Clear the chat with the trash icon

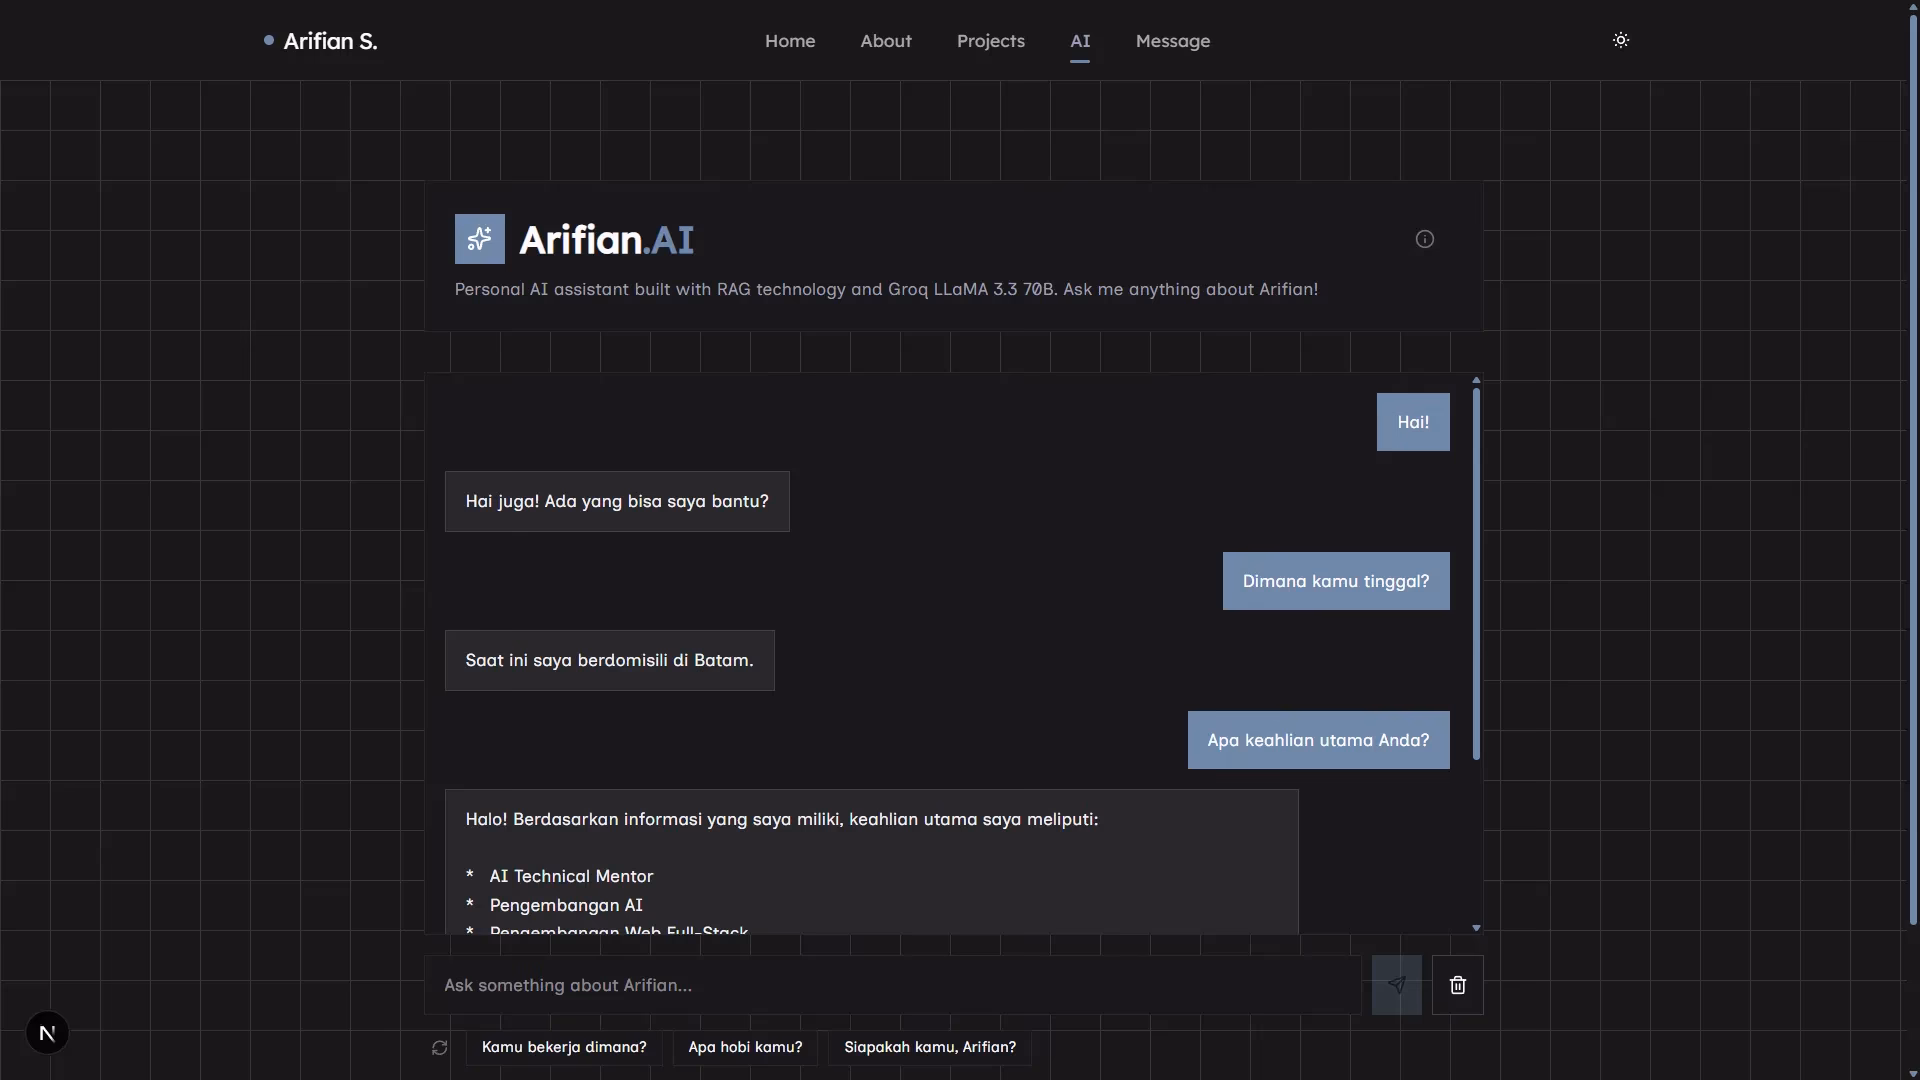1457,985
